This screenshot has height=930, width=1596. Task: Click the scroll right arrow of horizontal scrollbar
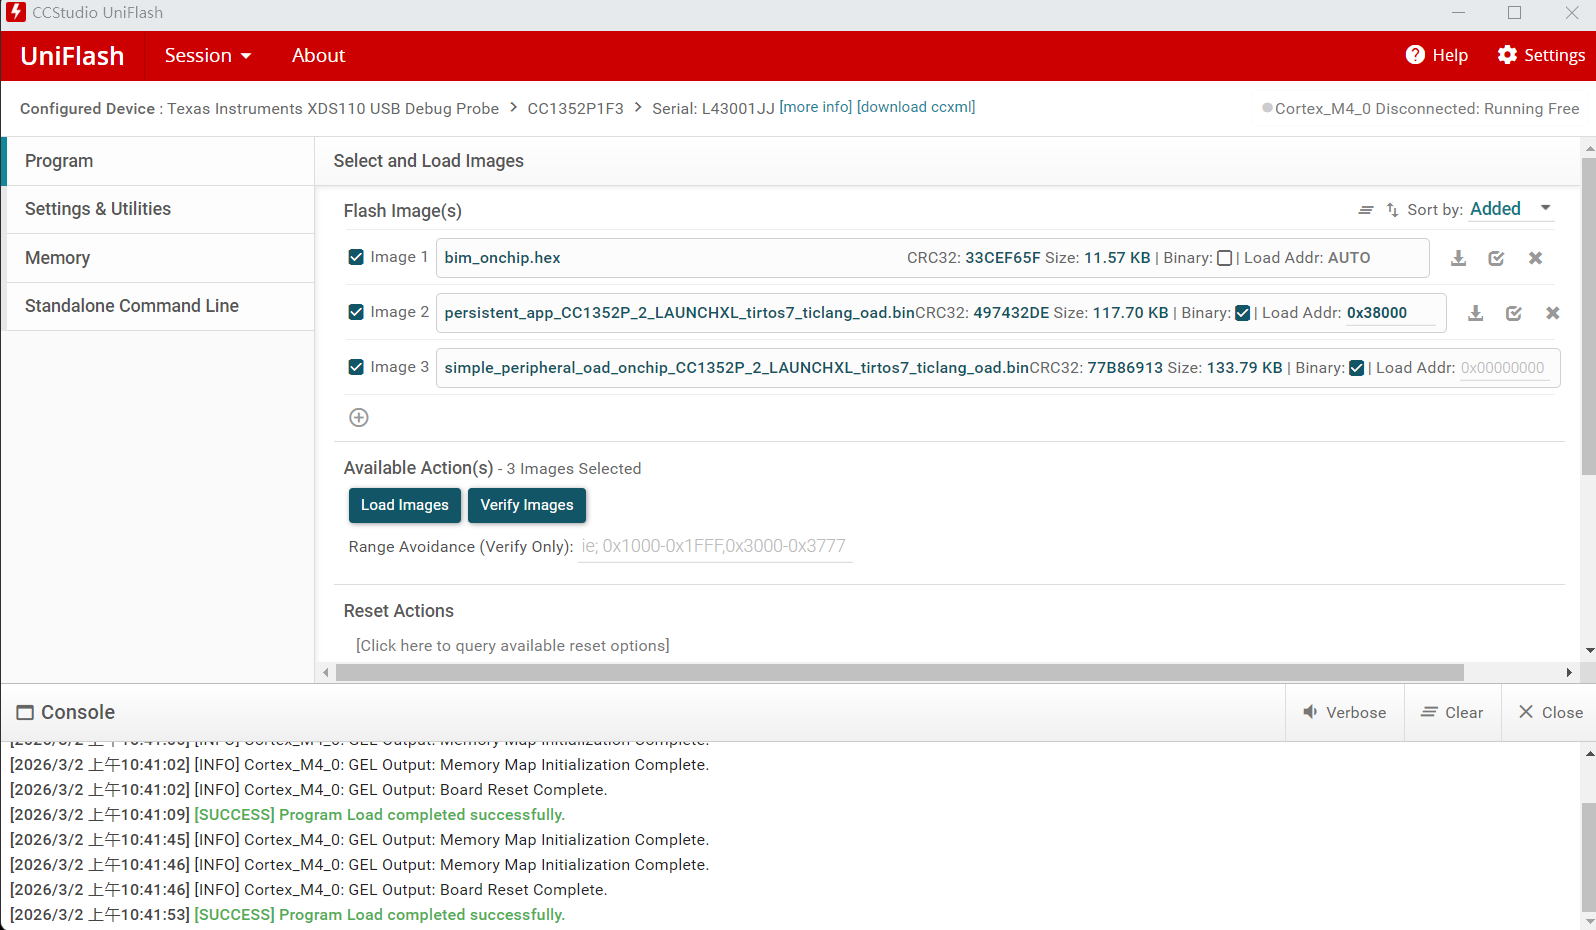(1569, 673)
